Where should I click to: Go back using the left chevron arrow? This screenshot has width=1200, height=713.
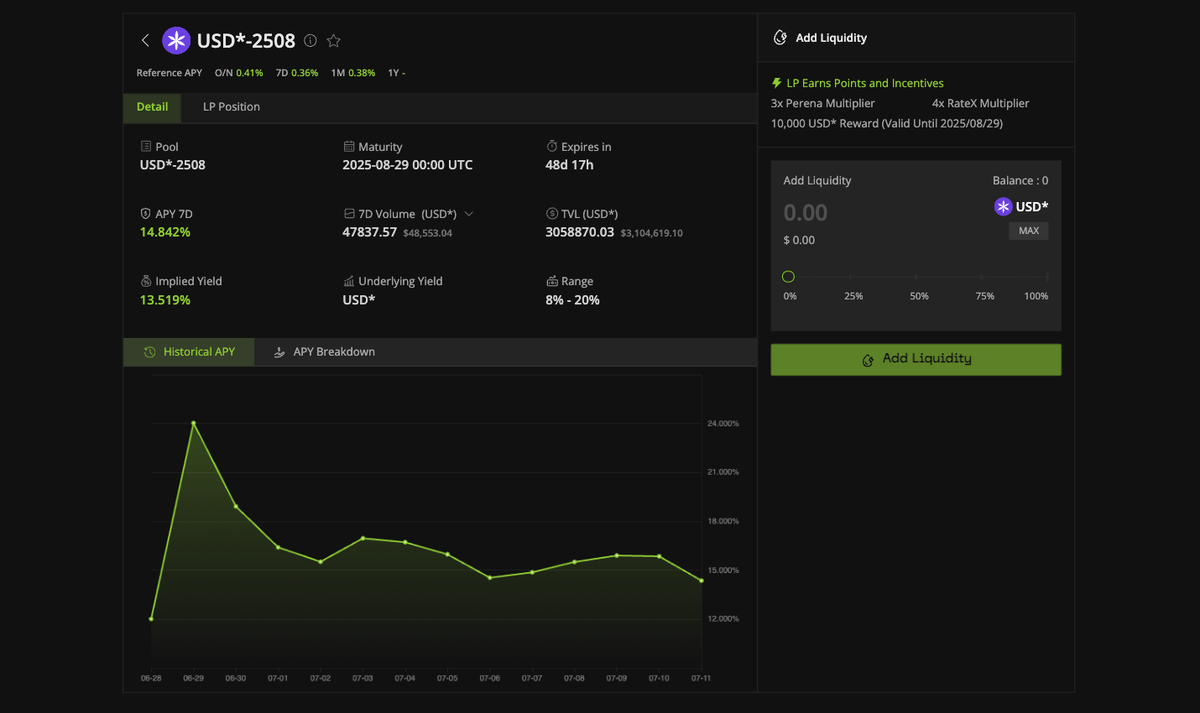(x=145, y=41)
